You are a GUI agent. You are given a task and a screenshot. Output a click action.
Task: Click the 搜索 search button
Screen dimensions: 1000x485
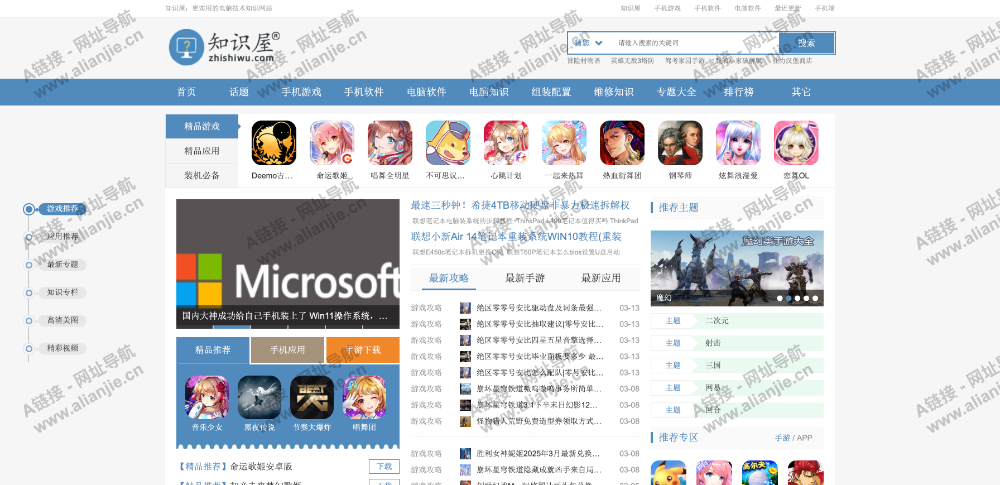coord(806,43)
